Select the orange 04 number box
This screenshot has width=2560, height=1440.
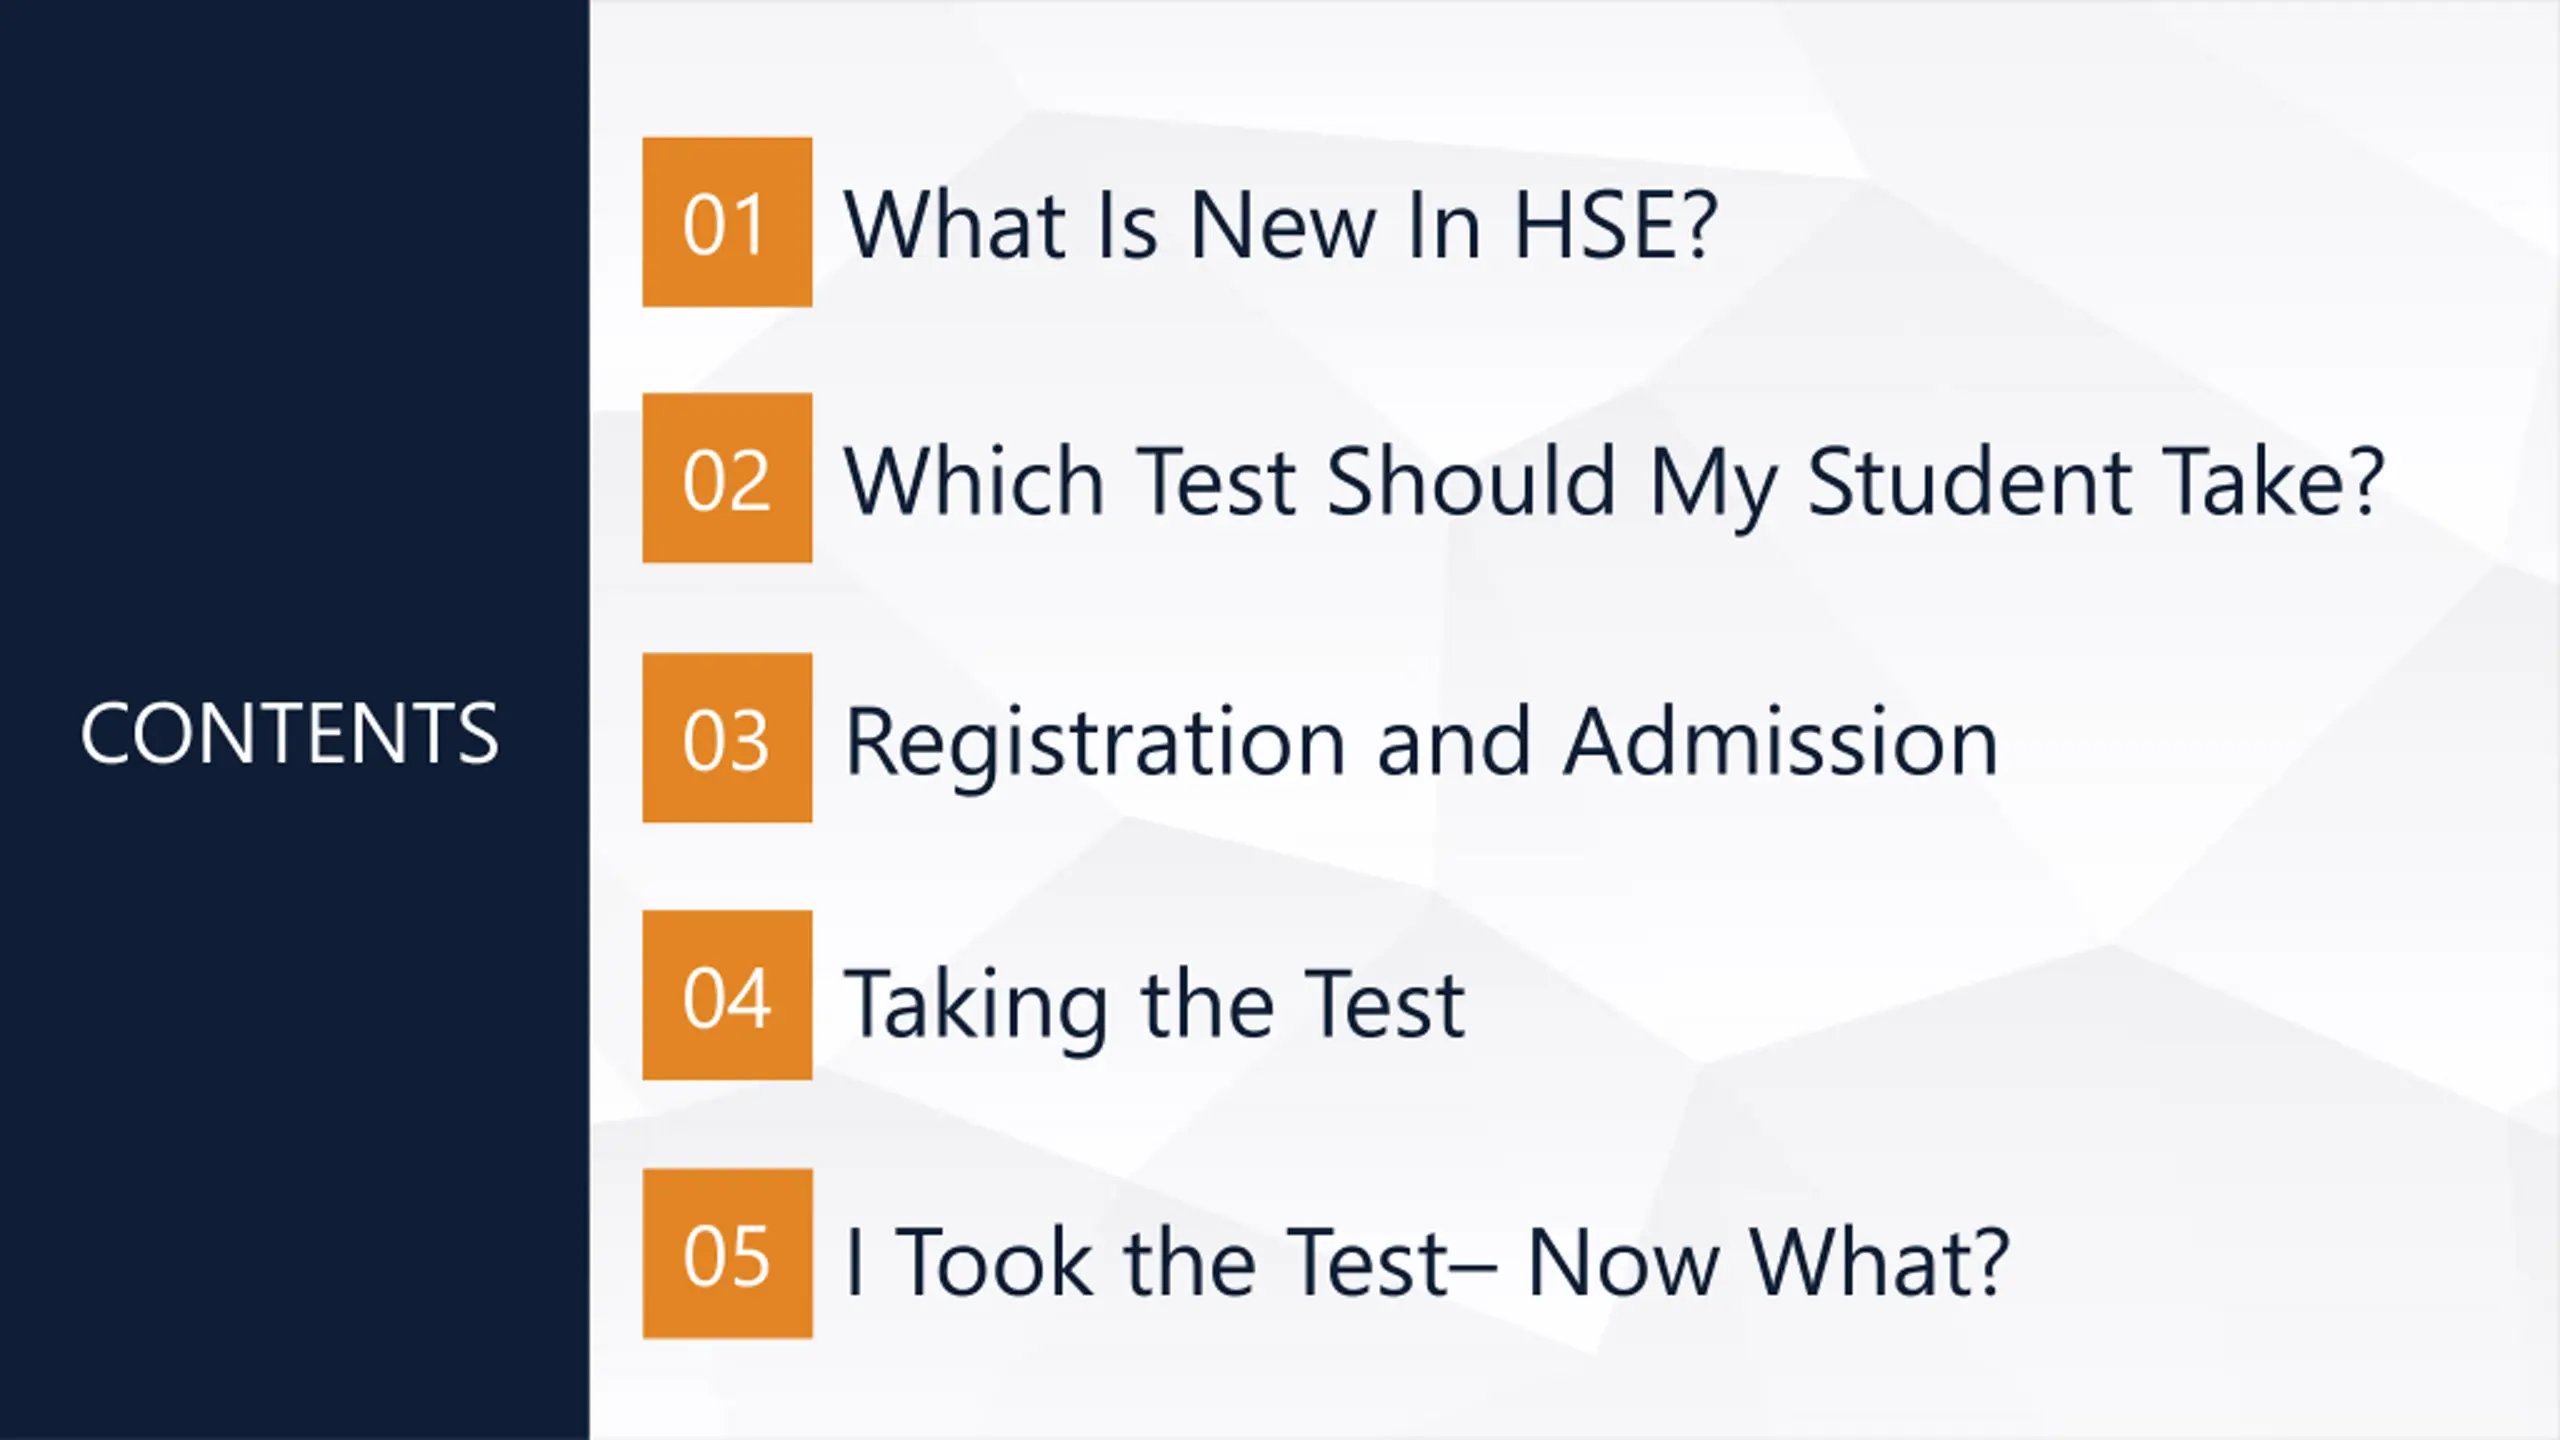coord(727,995)
